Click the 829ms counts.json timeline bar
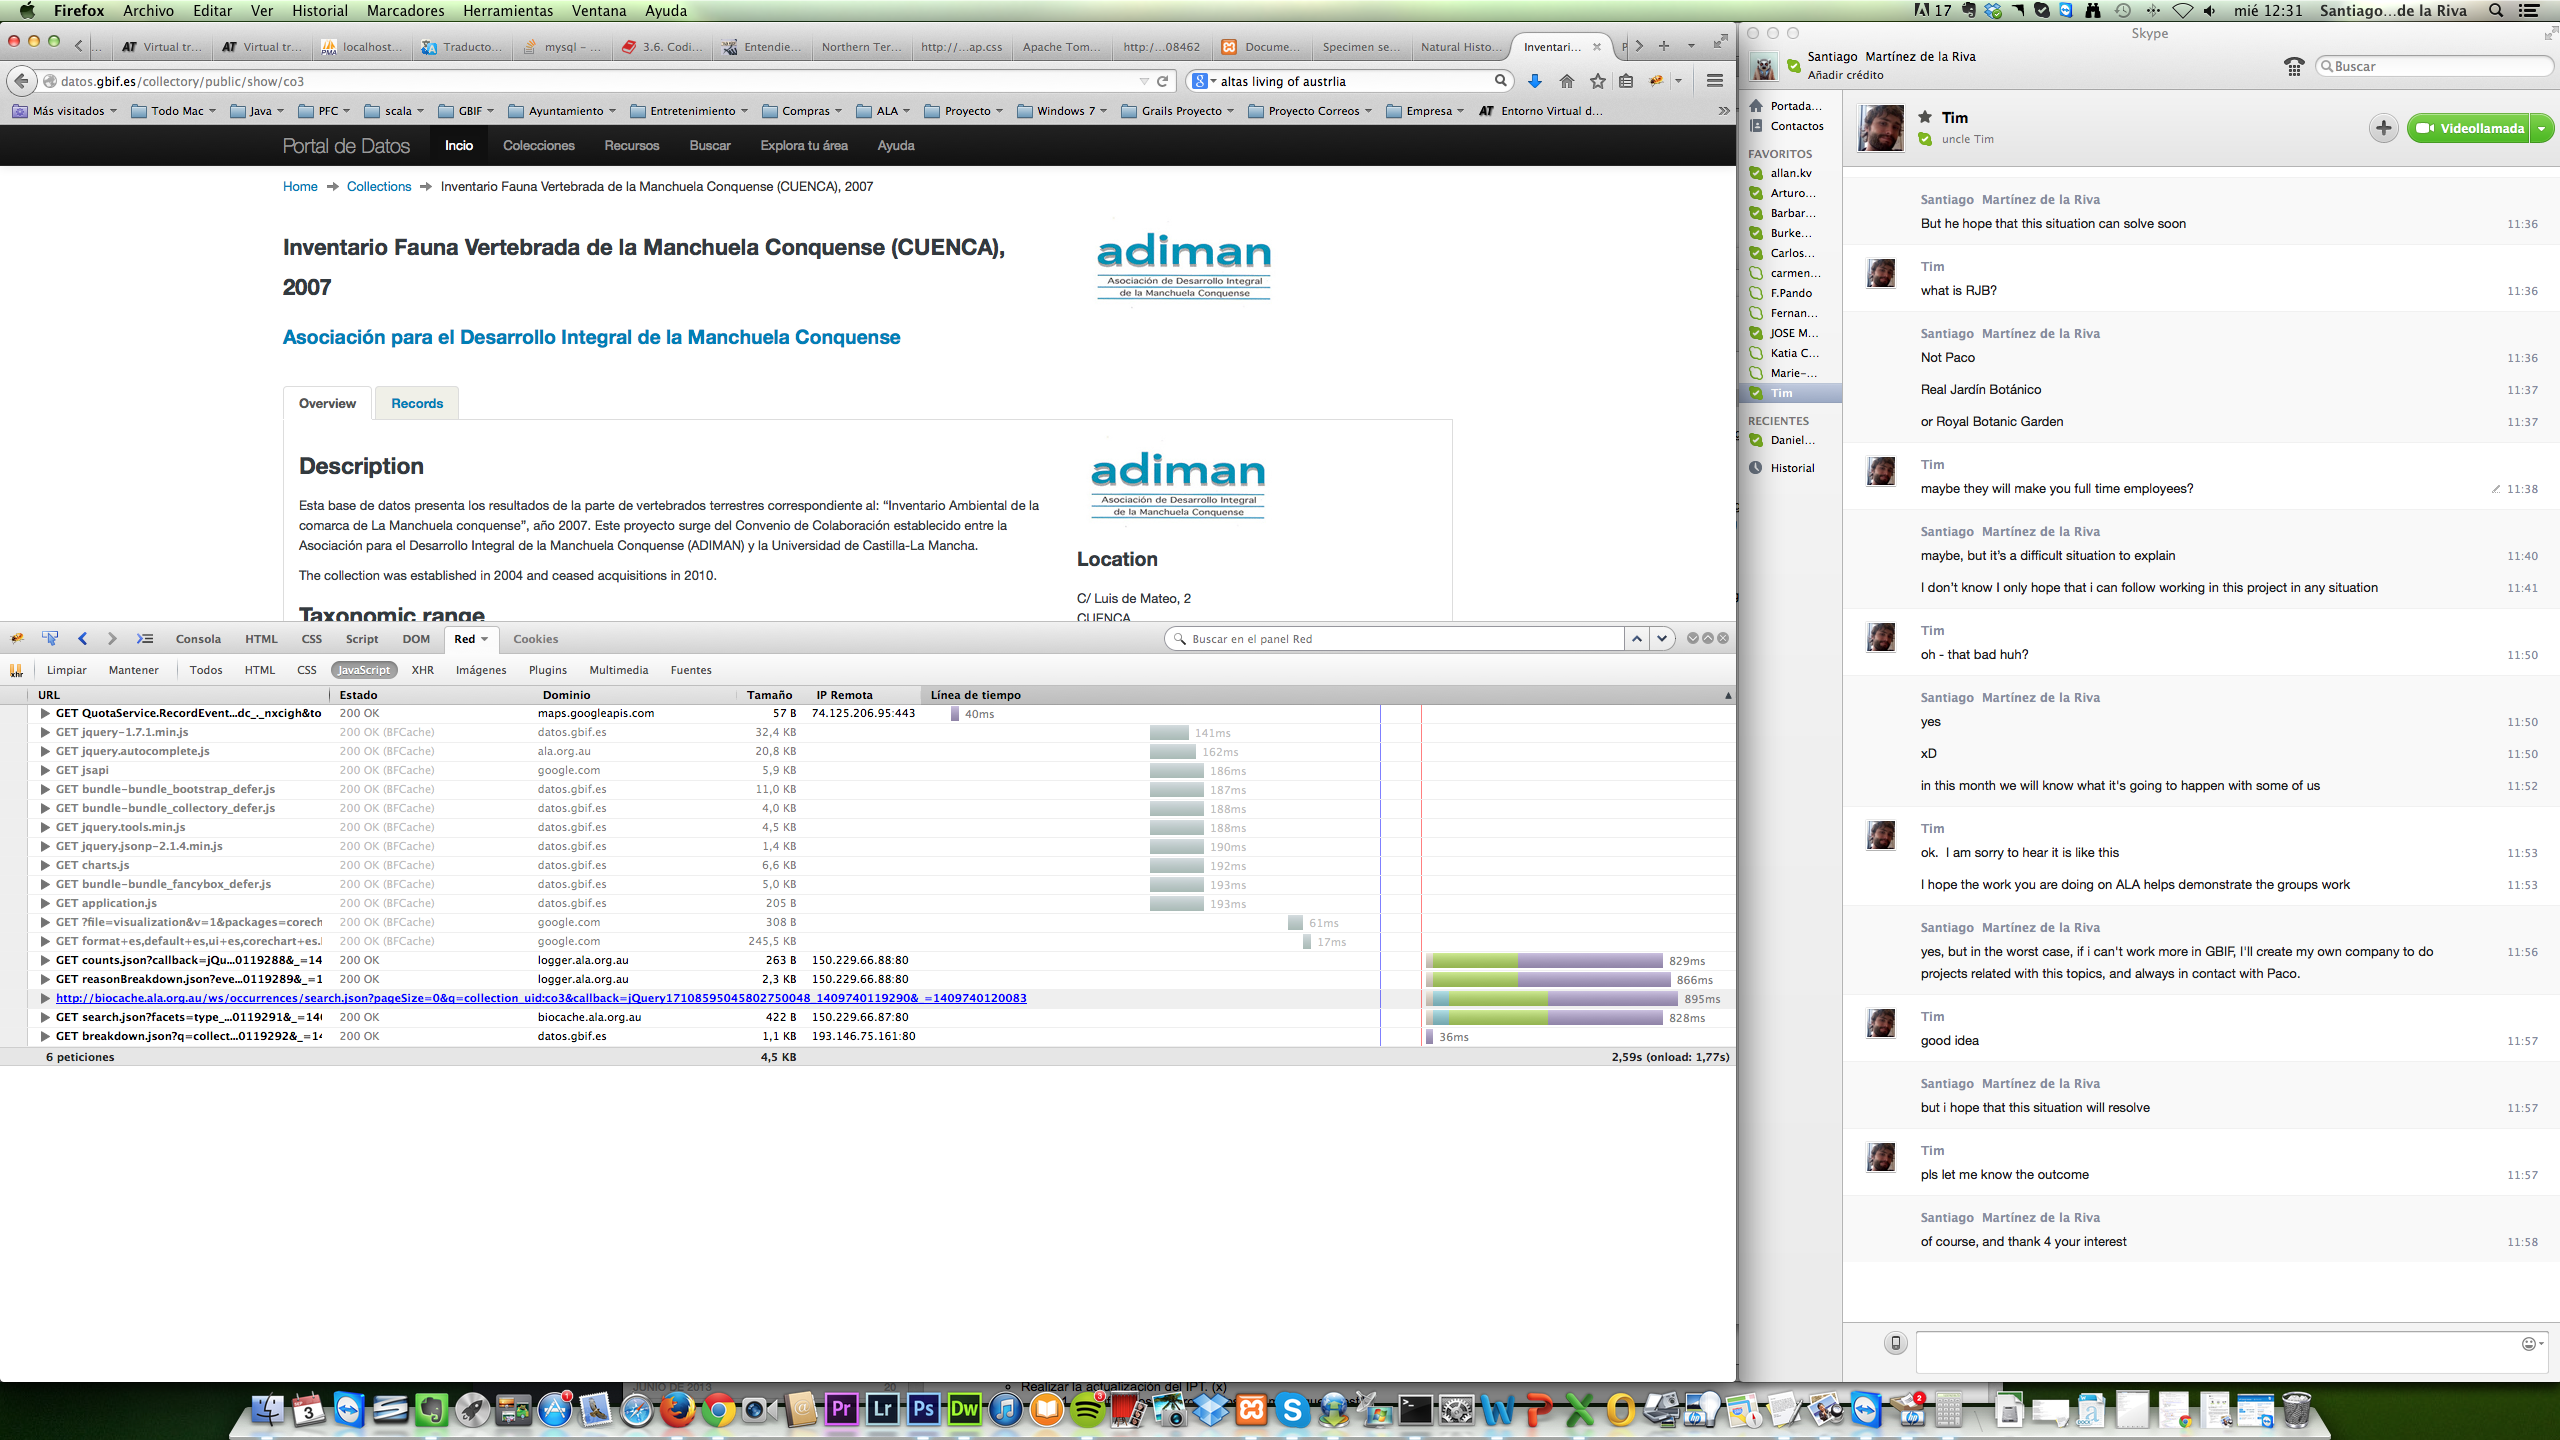This screenshot has height=1440, width=2560. coord(1544,960)
